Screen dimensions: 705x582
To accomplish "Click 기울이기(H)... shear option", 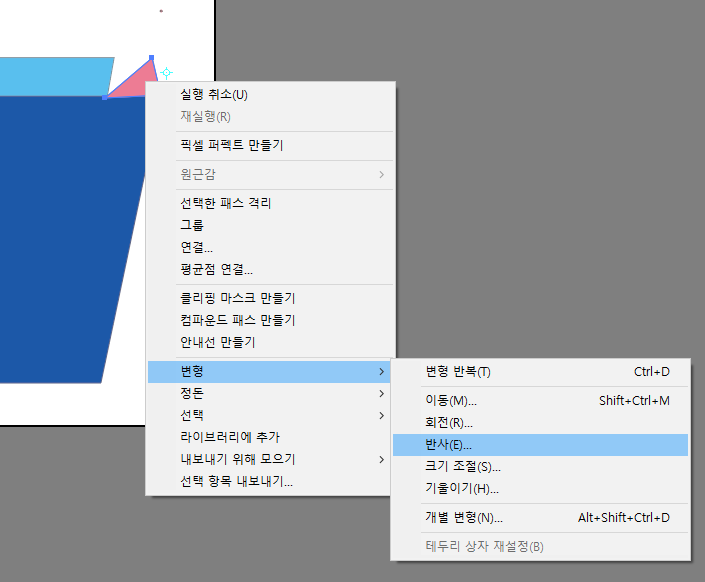I will [x=540, y=488].
